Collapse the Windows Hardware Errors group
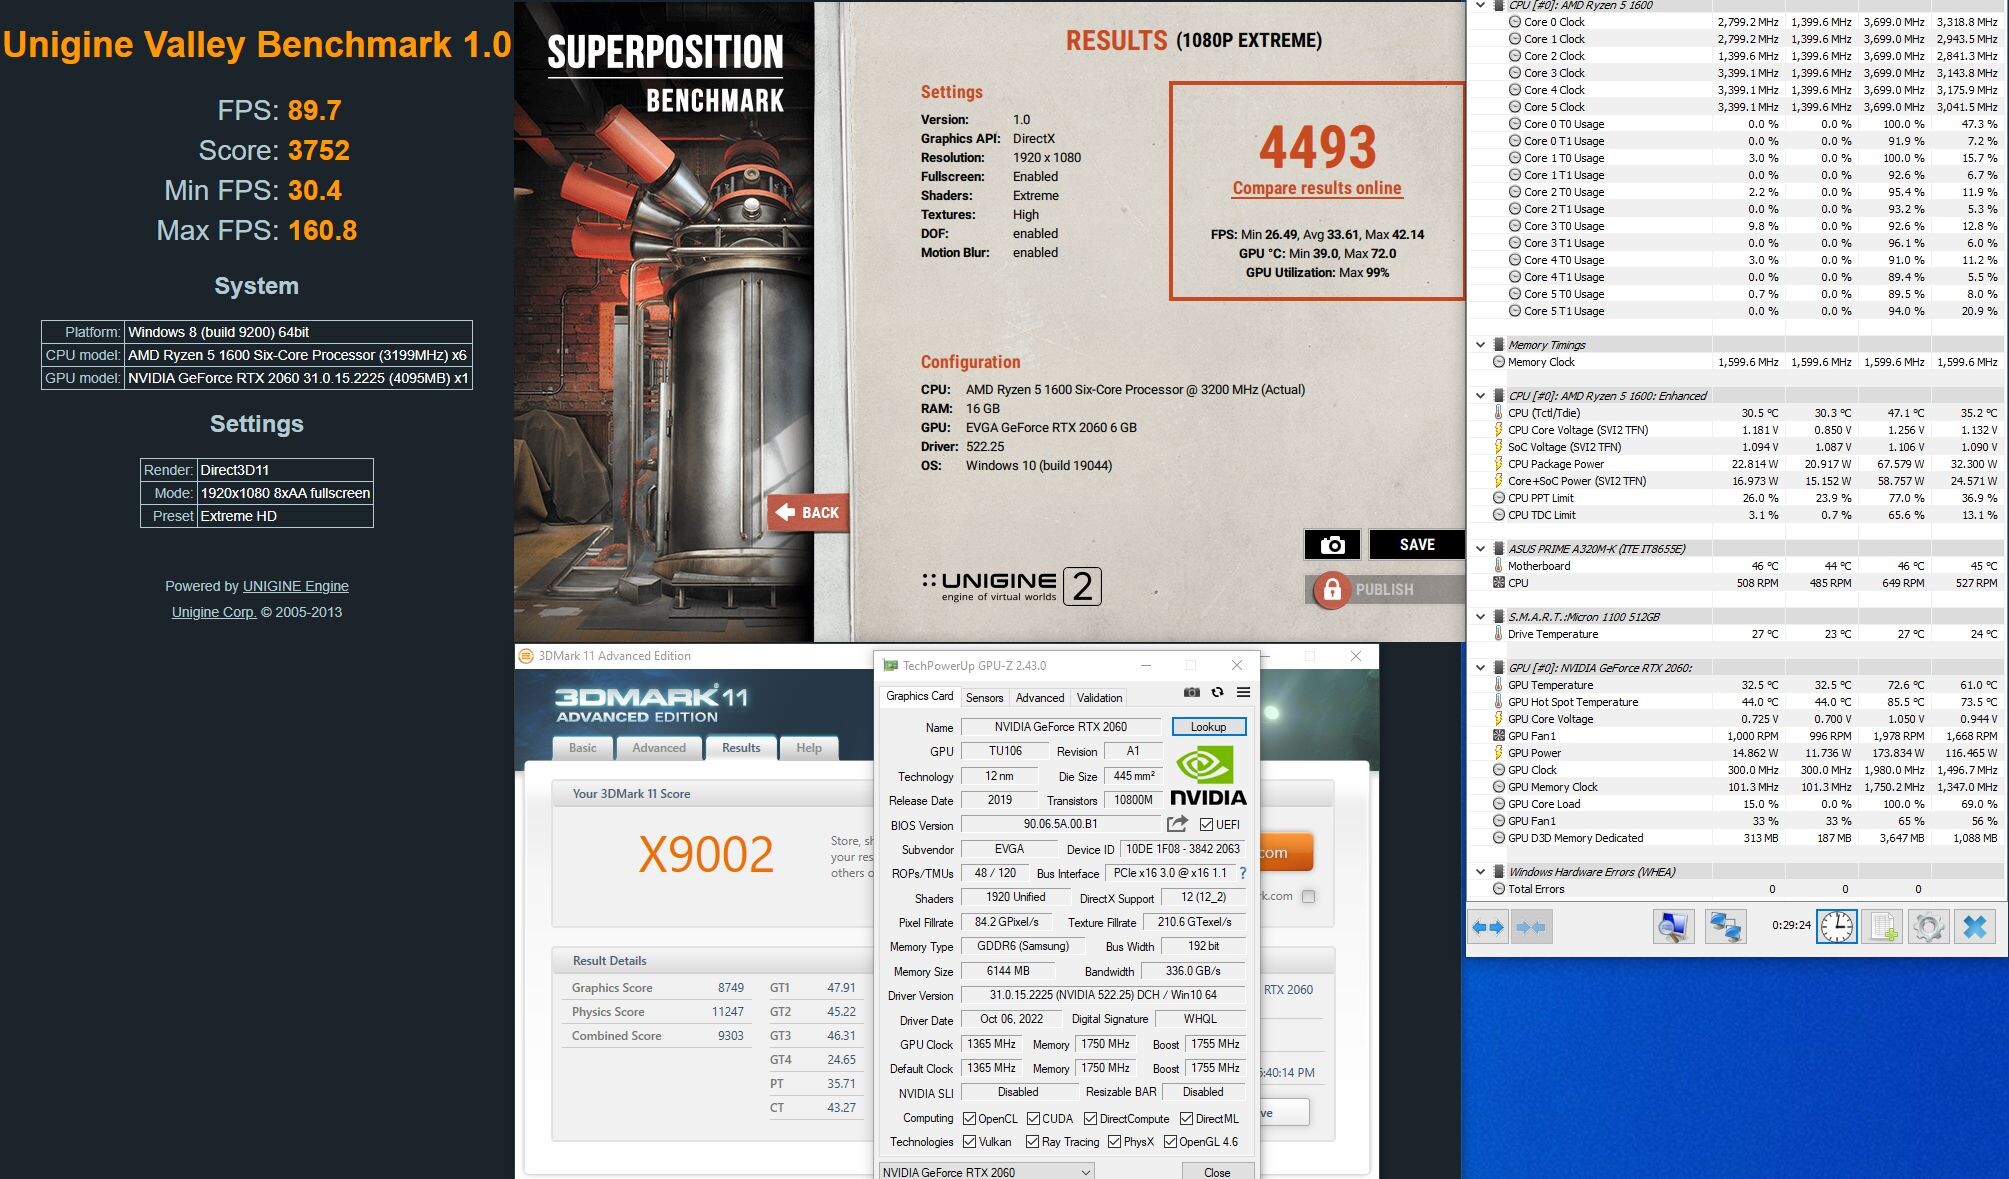The width and height of the screenshot is (2009, 1179). tap(1480, 872)
